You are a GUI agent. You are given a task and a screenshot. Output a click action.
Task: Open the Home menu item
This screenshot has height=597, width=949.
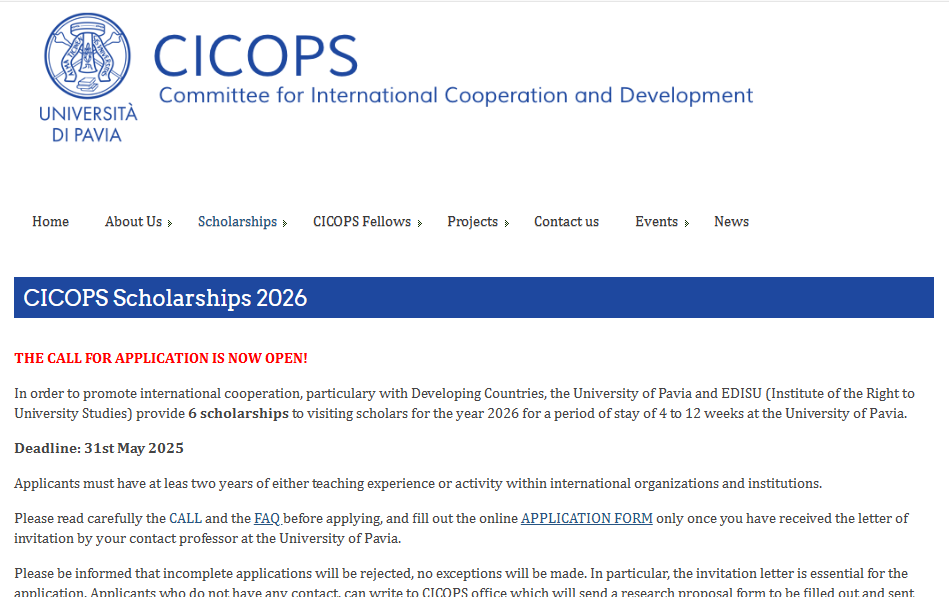pyautogui.click(x=50, y=222)
